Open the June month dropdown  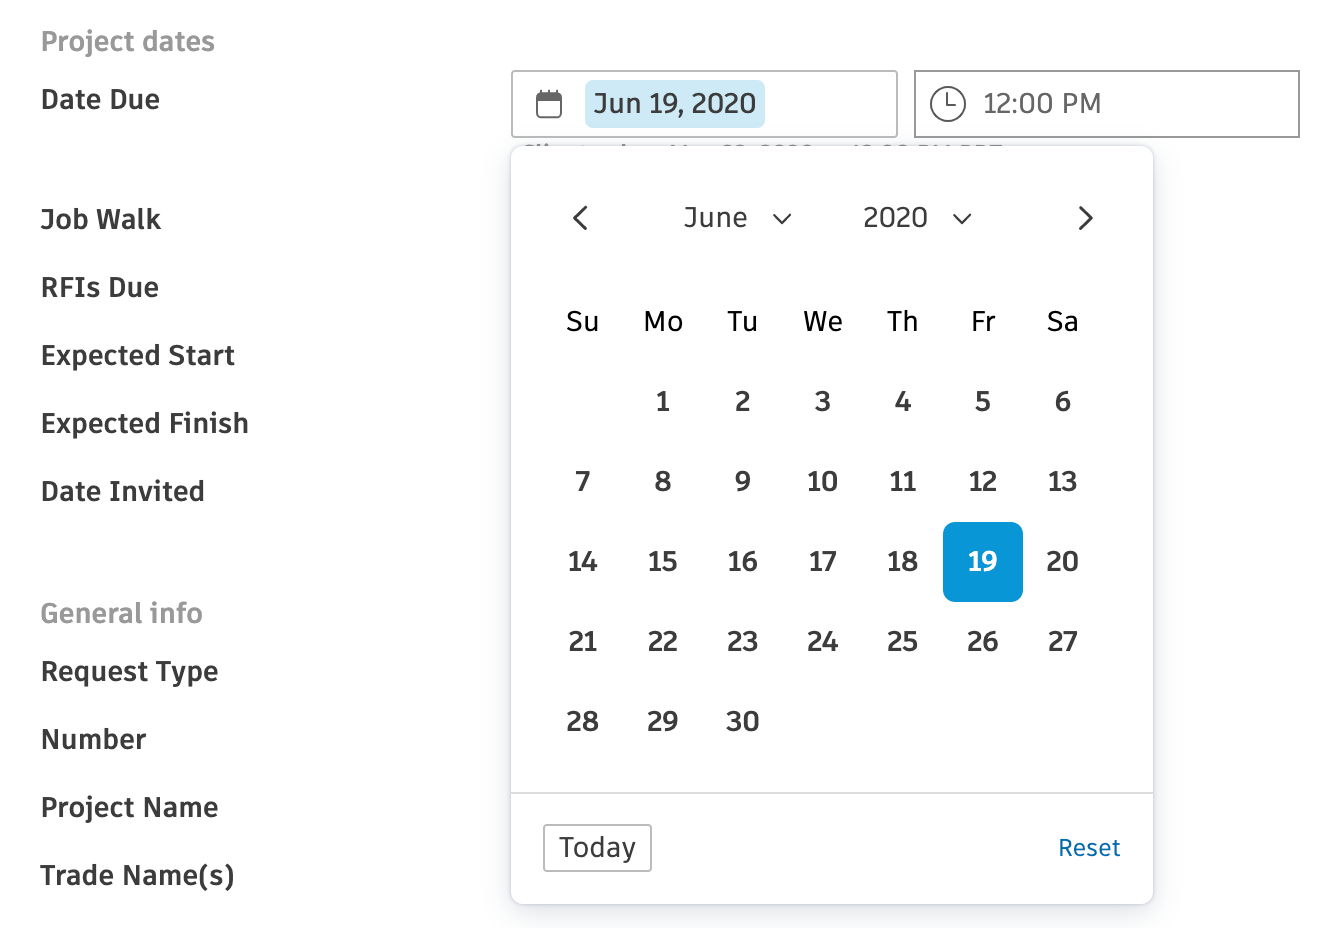[737, 218]
